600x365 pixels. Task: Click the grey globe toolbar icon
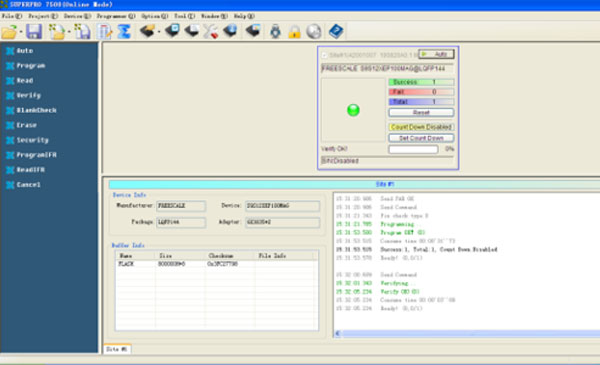[x=314, y=31]
